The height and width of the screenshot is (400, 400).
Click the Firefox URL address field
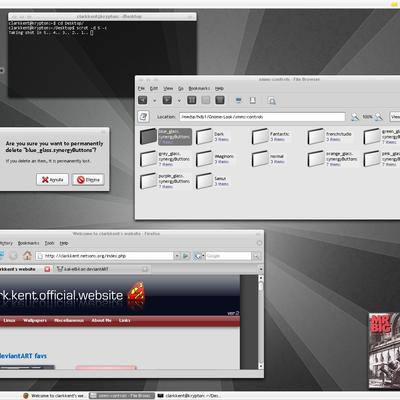105,256
